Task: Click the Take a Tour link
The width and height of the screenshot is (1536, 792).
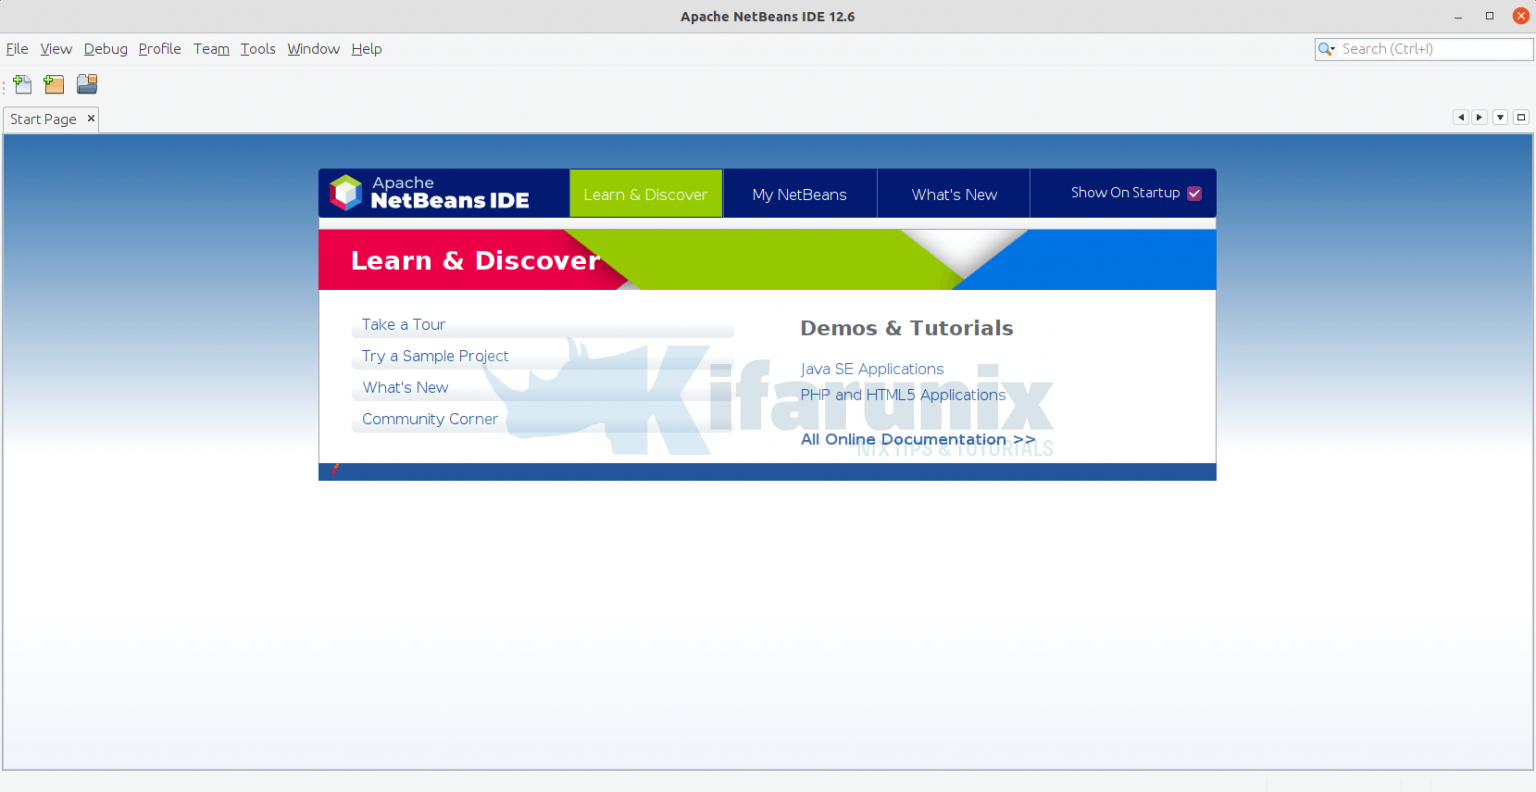Action: (x=404, y=325)
